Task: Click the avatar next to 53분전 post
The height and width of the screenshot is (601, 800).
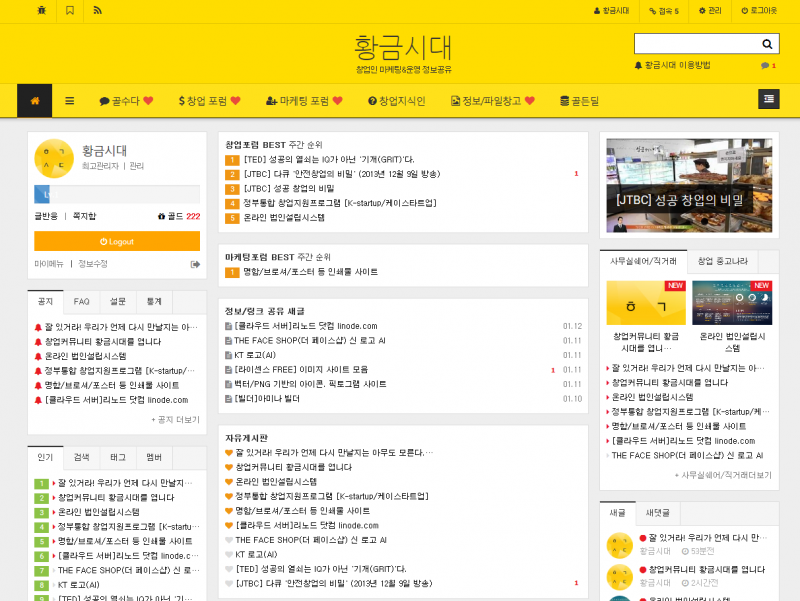Action: [x=619, y=545]
